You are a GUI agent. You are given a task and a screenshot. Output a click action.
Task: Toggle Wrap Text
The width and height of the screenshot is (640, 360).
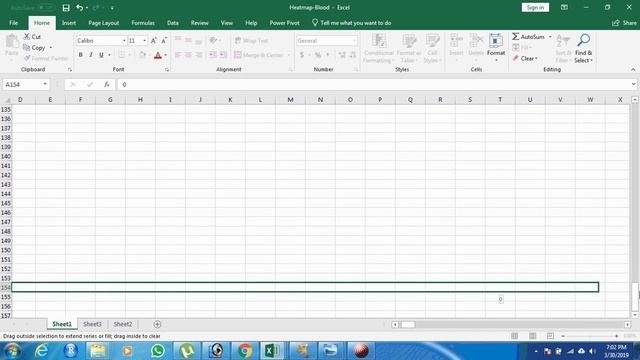(251, 41)
